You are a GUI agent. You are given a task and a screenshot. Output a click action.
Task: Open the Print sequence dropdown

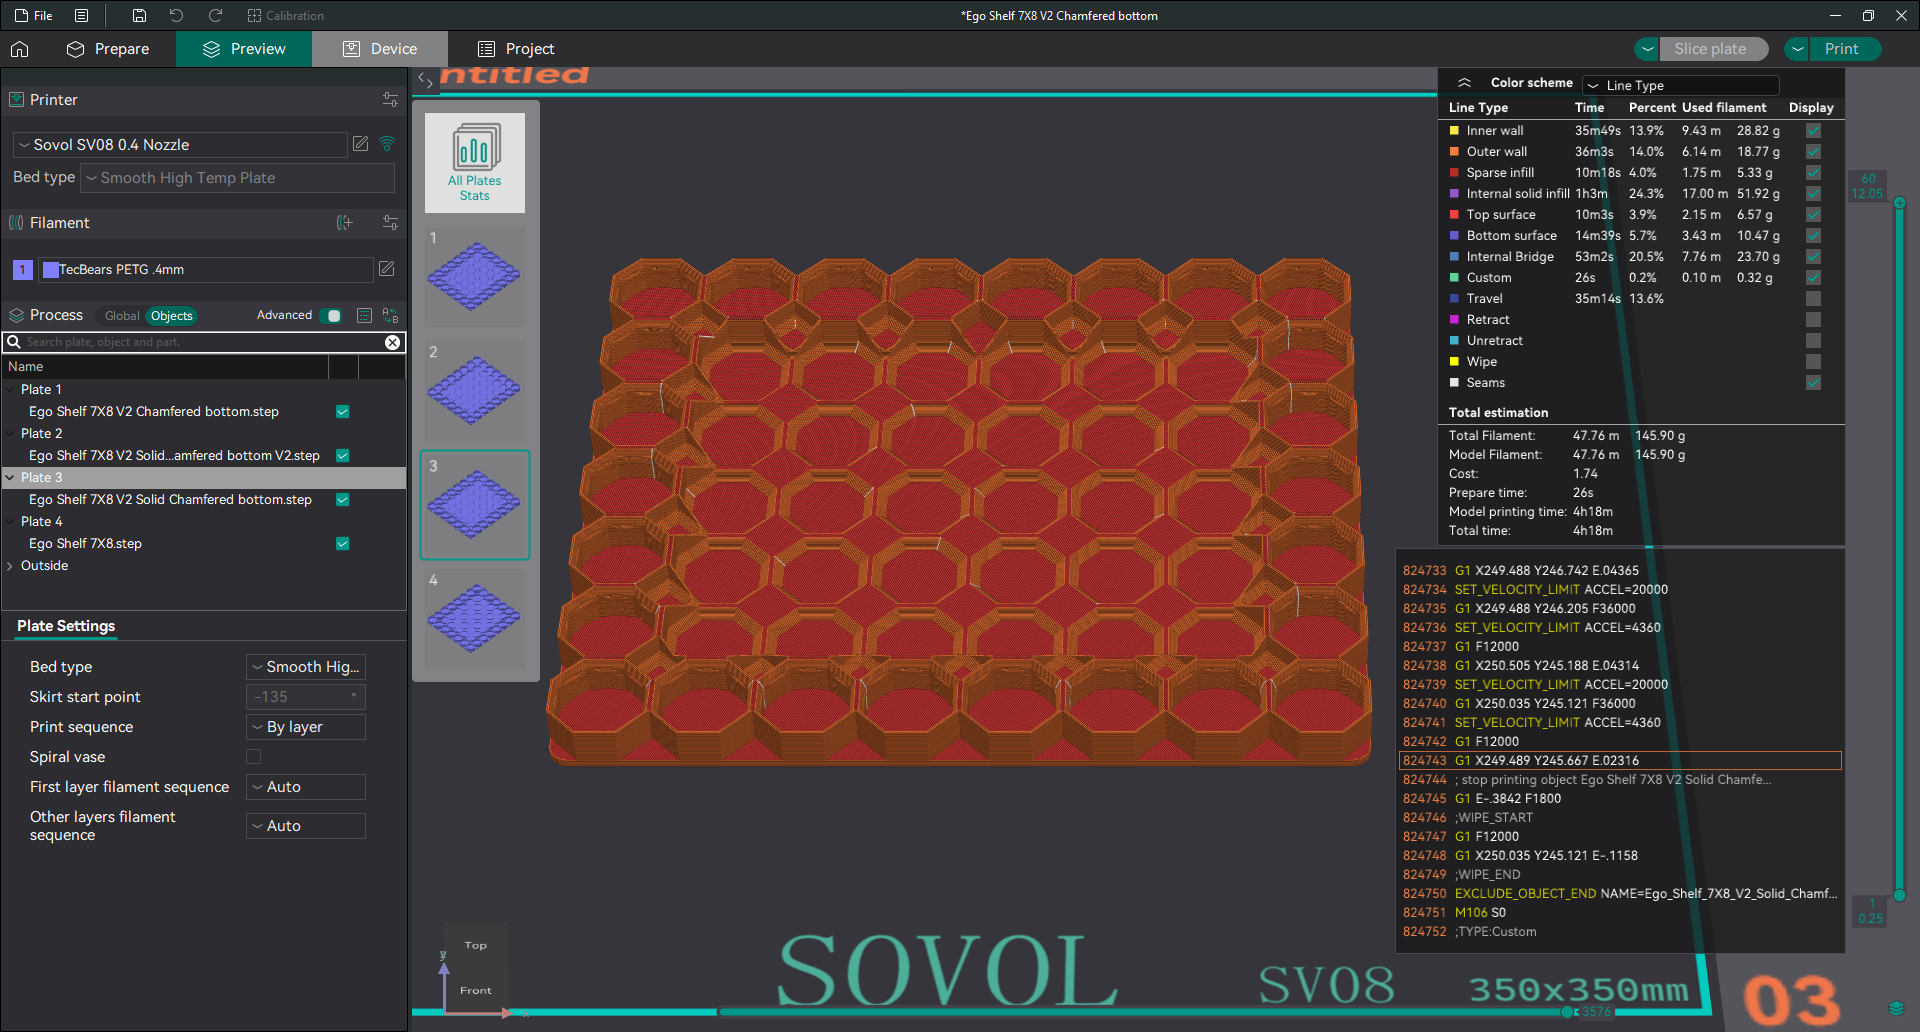306,727
